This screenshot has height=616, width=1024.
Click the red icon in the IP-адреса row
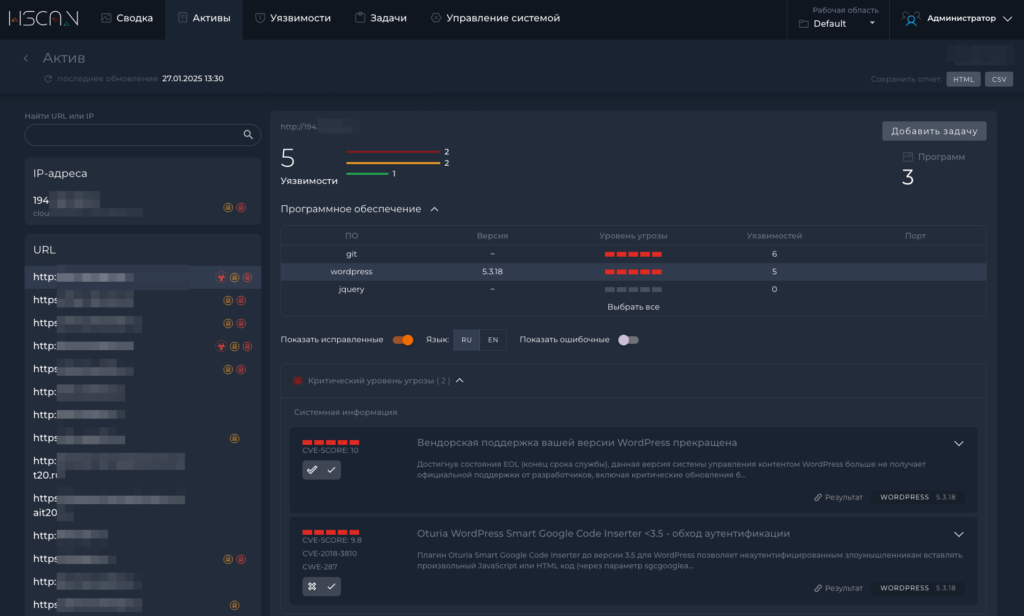pyautogui.click(x=241, y=207)
